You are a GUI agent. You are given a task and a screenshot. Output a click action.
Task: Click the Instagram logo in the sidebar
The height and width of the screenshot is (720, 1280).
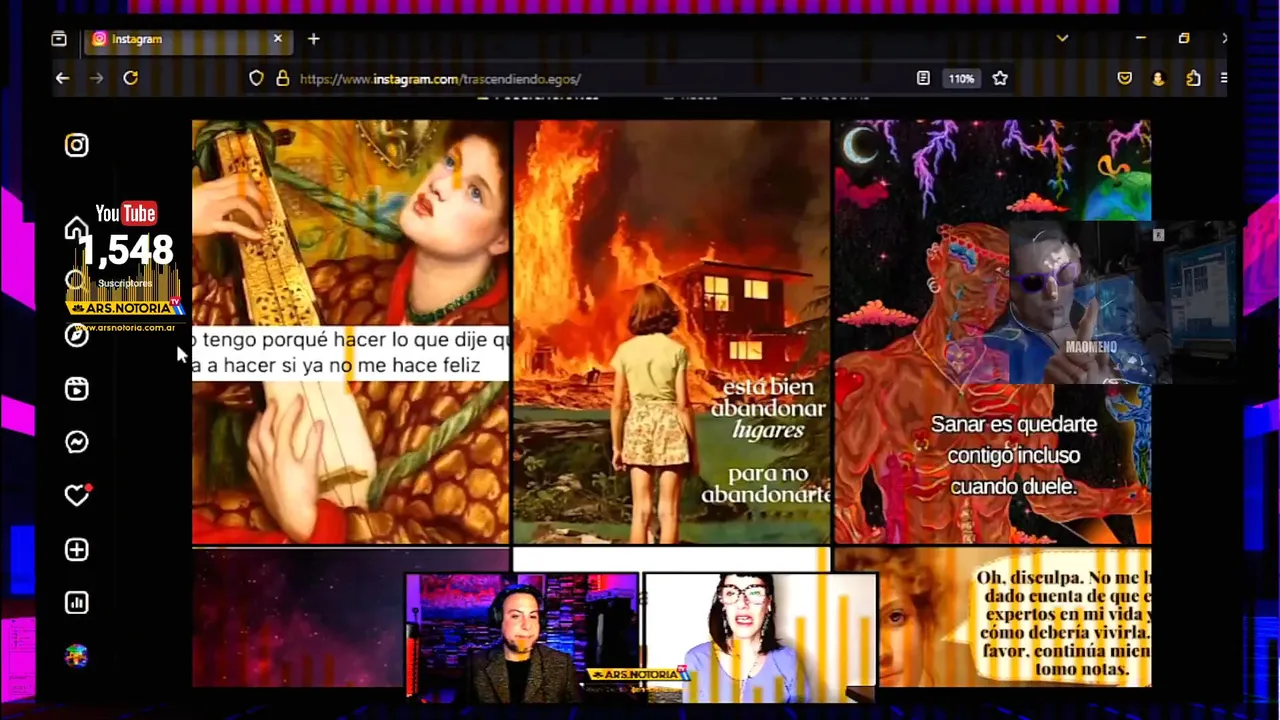pyautogui.click(x=77, y=145)
